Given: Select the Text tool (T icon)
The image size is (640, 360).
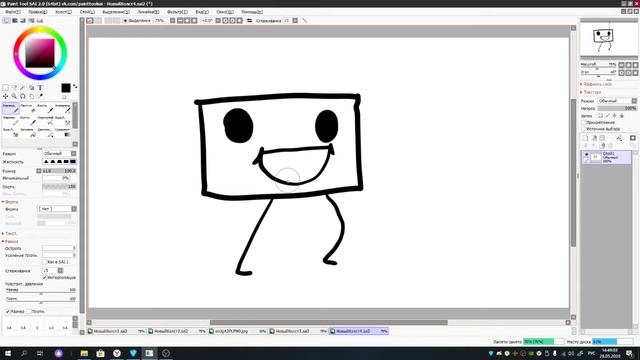Looking at the screenshot, I should (x=40, y=88).
